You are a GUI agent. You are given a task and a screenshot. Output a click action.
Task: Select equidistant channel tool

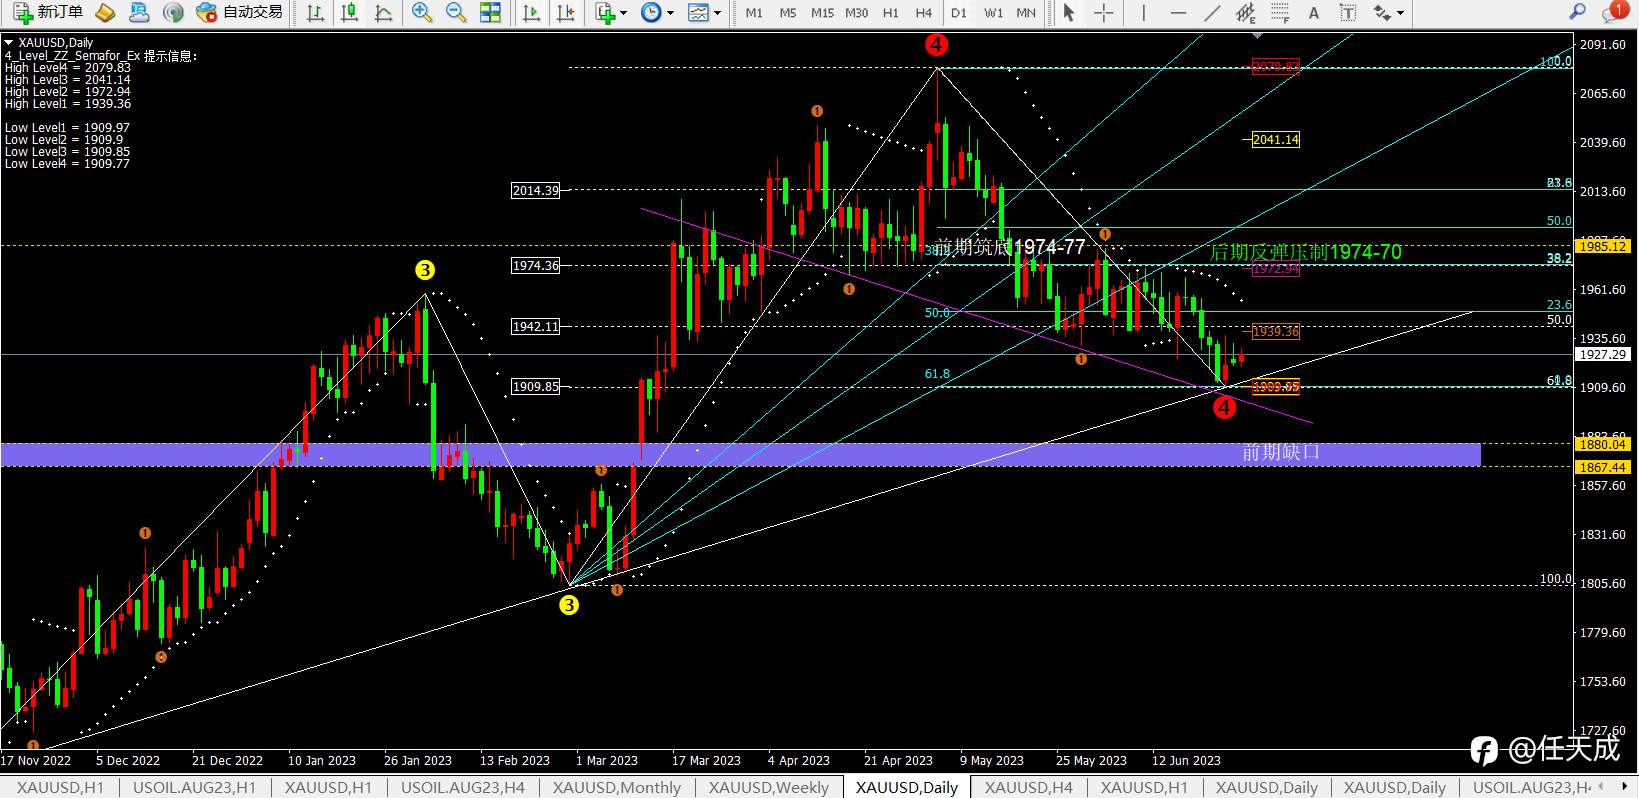coord(1246,12)
